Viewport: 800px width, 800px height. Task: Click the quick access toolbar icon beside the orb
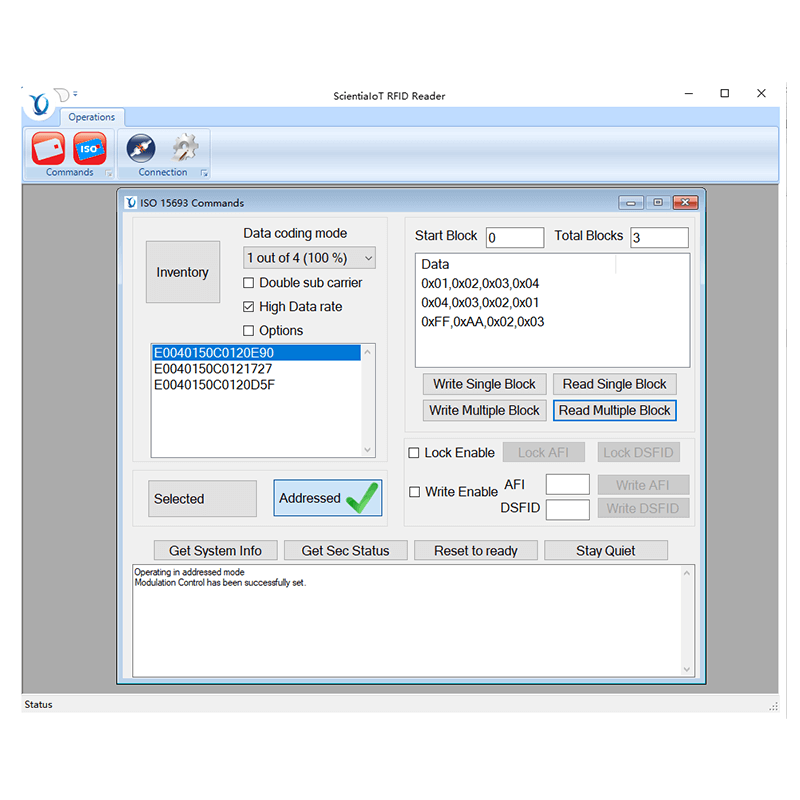coord(62,94)
